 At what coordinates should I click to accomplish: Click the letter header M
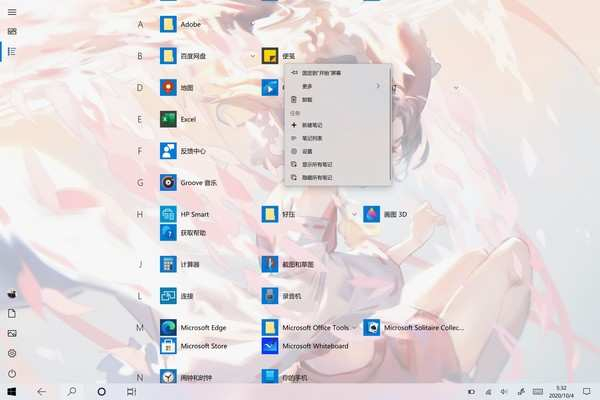[140, 328]
